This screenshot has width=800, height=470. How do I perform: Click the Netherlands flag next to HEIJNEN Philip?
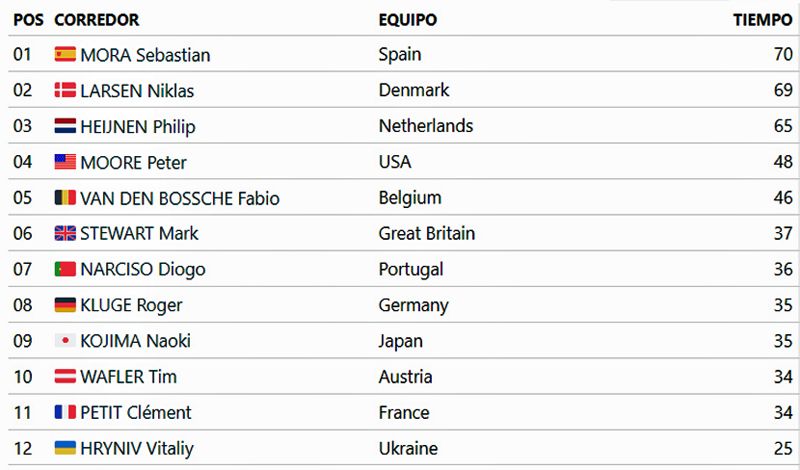[x=65, y=126]
